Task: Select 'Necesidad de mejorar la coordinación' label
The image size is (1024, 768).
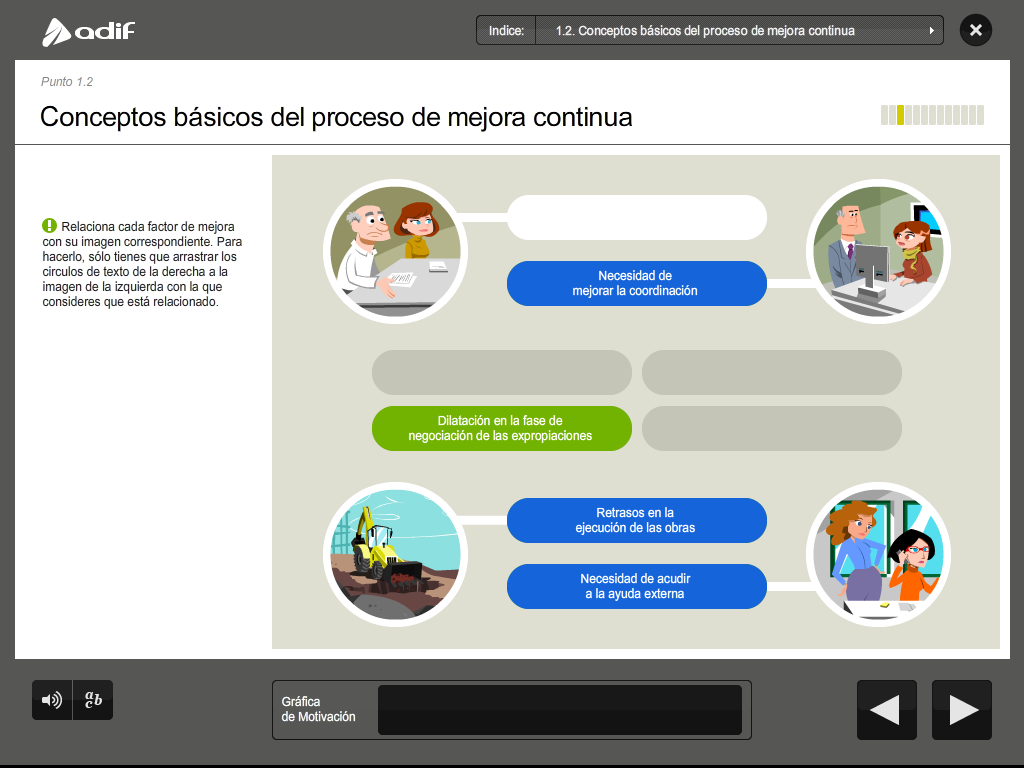Action: point(636,283)
